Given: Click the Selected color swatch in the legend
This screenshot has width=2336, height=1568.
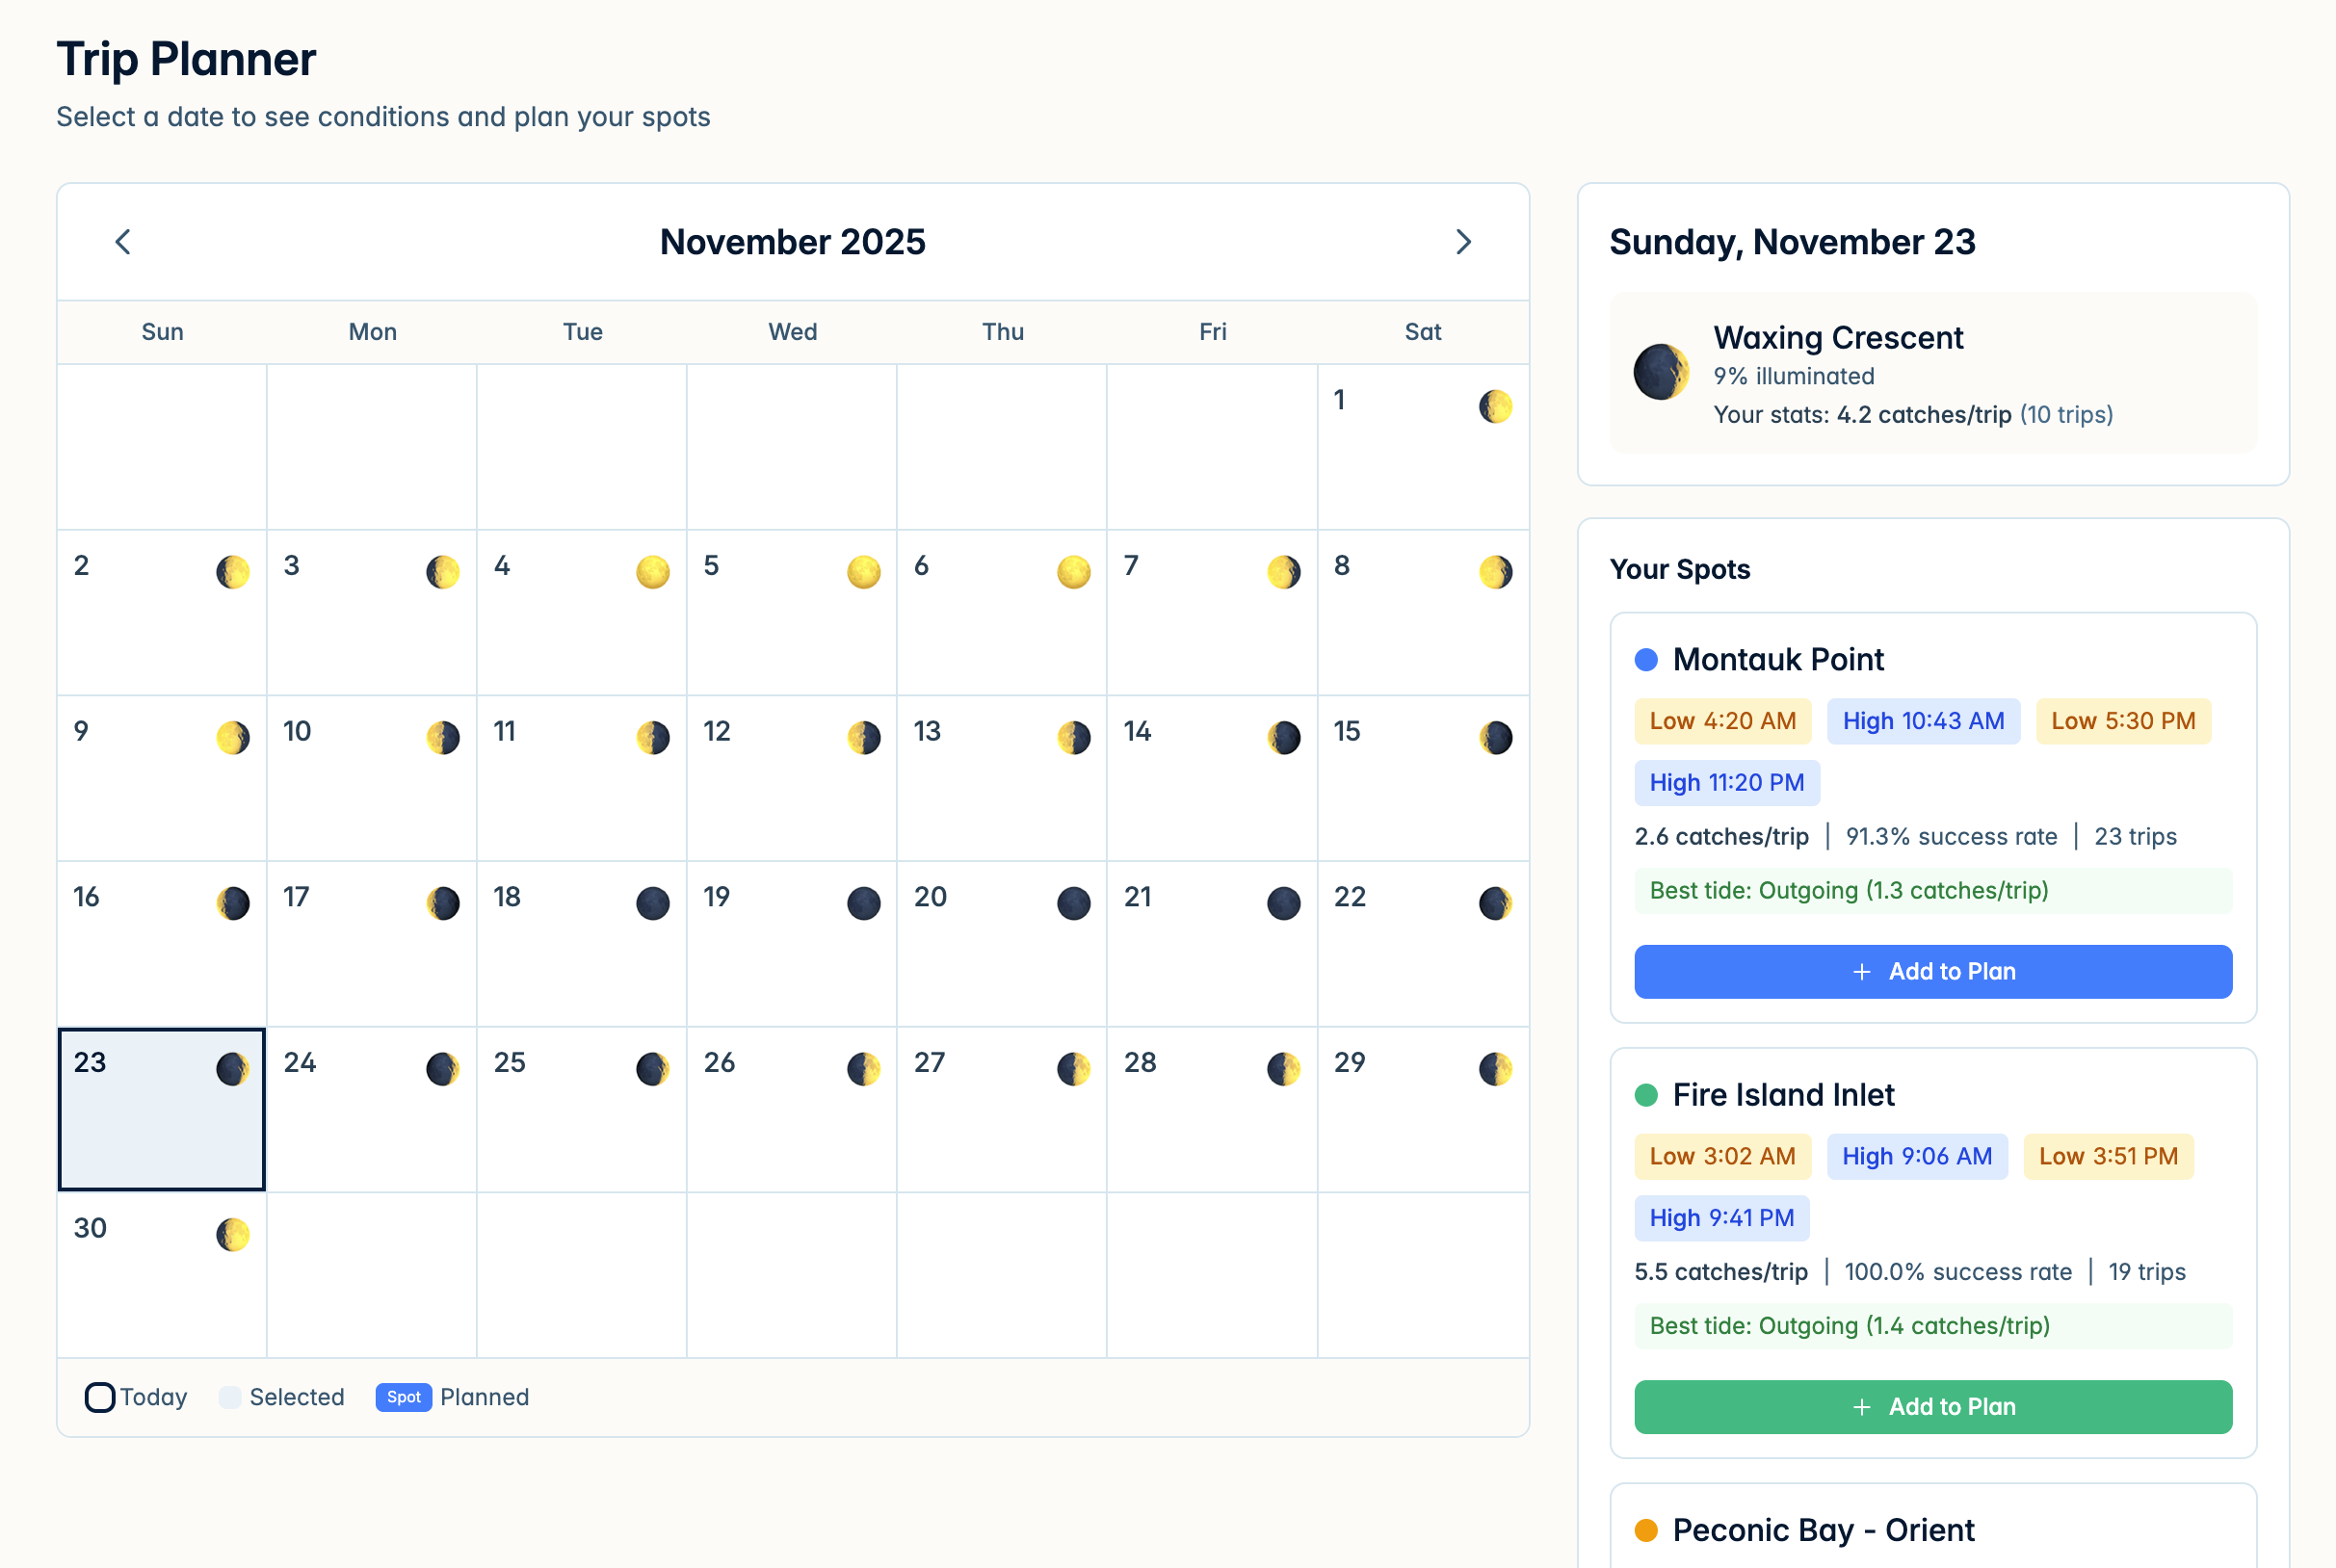Looking at the screenshot, I should click(230, 1397).
